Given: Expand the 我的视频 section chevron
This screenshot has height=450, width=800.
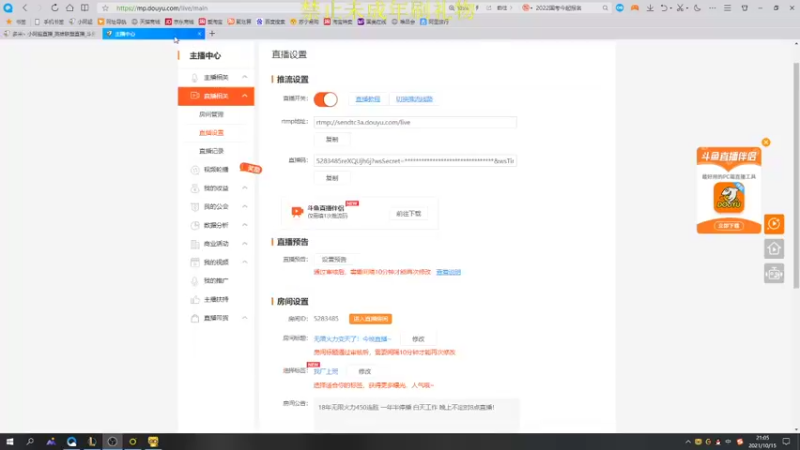Looking at the screenshot, I should point(244,262).
